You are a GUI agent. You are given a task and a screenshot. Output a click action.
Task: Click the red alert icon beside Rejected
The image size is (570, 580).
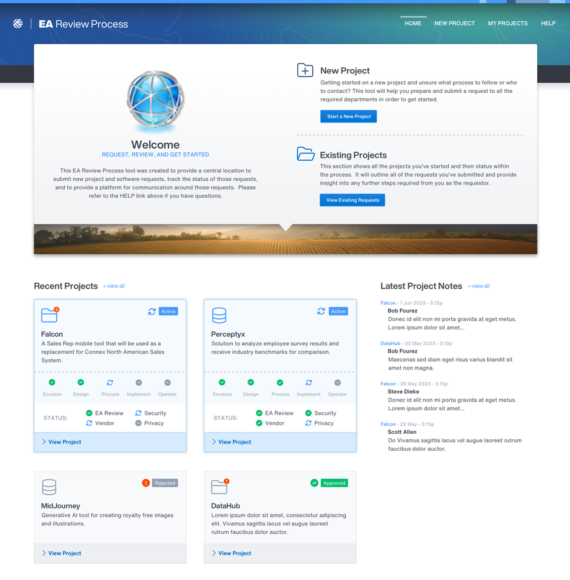tap(146, 483)
